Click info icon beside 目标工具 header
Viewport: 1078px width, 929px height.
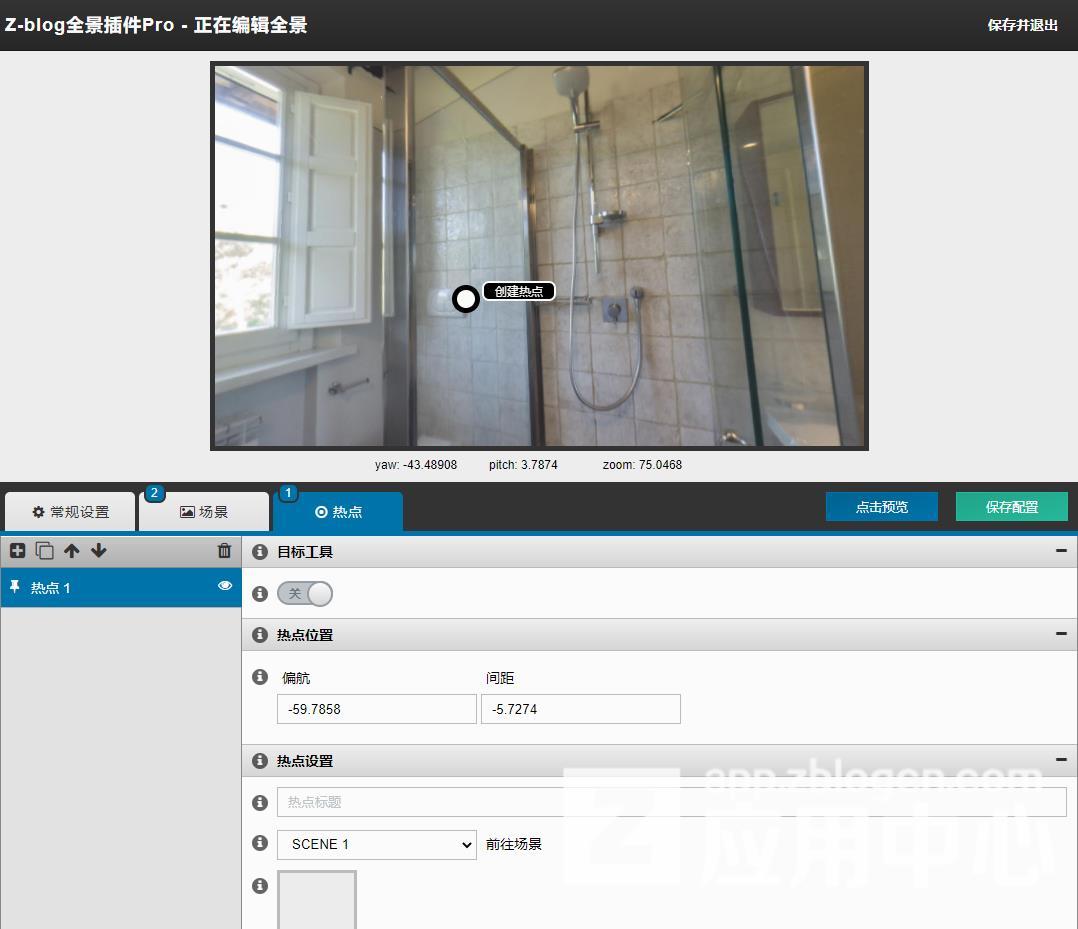click(260, 552)
